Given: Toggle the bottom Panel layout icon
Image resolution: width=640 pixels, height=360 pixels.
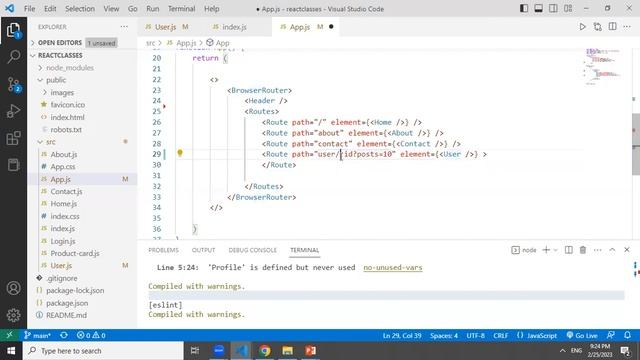Looking at the screenshot, I should coord(538,9).
